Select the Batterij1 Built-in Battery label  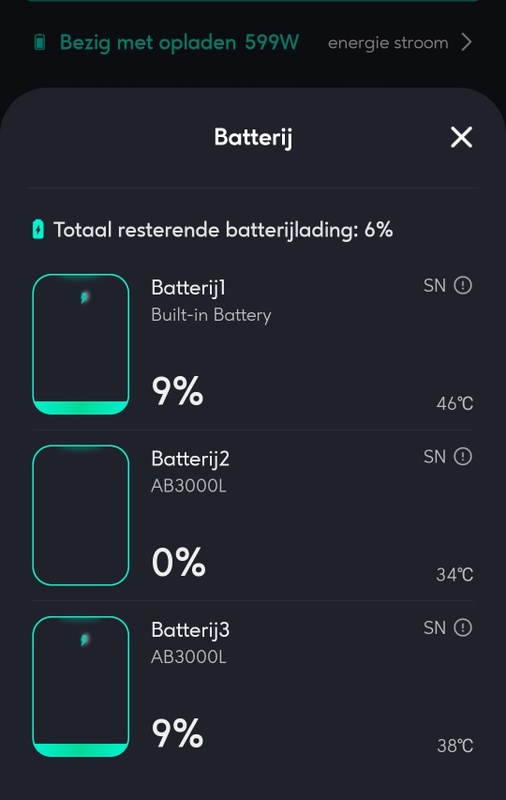(x=211, y=315)
